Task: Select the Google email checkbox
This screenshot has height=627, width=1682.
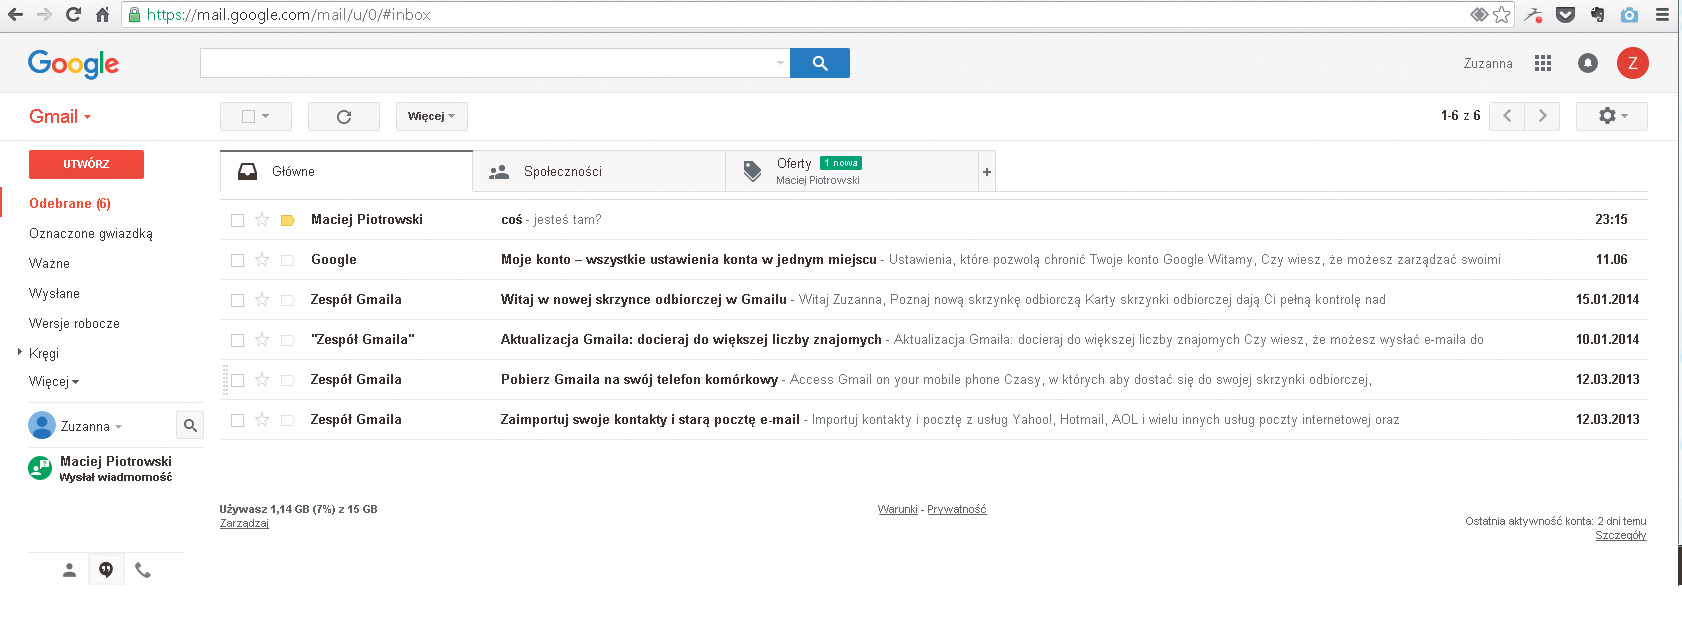Action: pos(237,260)
